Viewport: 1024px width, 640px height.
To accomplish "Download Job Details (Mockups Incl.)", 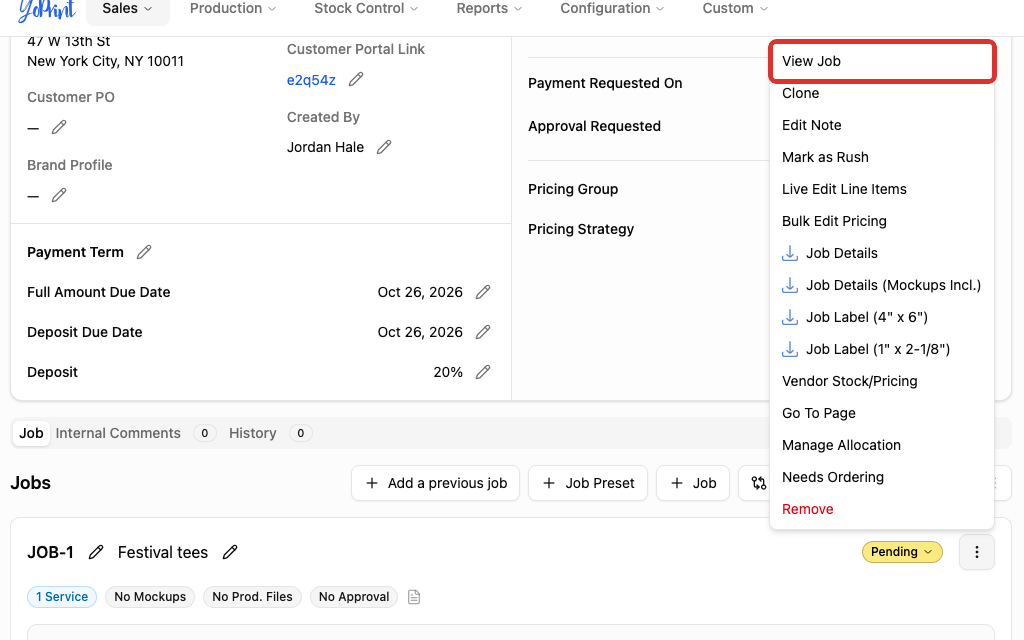I will pyautogui.click(x=882, y=285).
